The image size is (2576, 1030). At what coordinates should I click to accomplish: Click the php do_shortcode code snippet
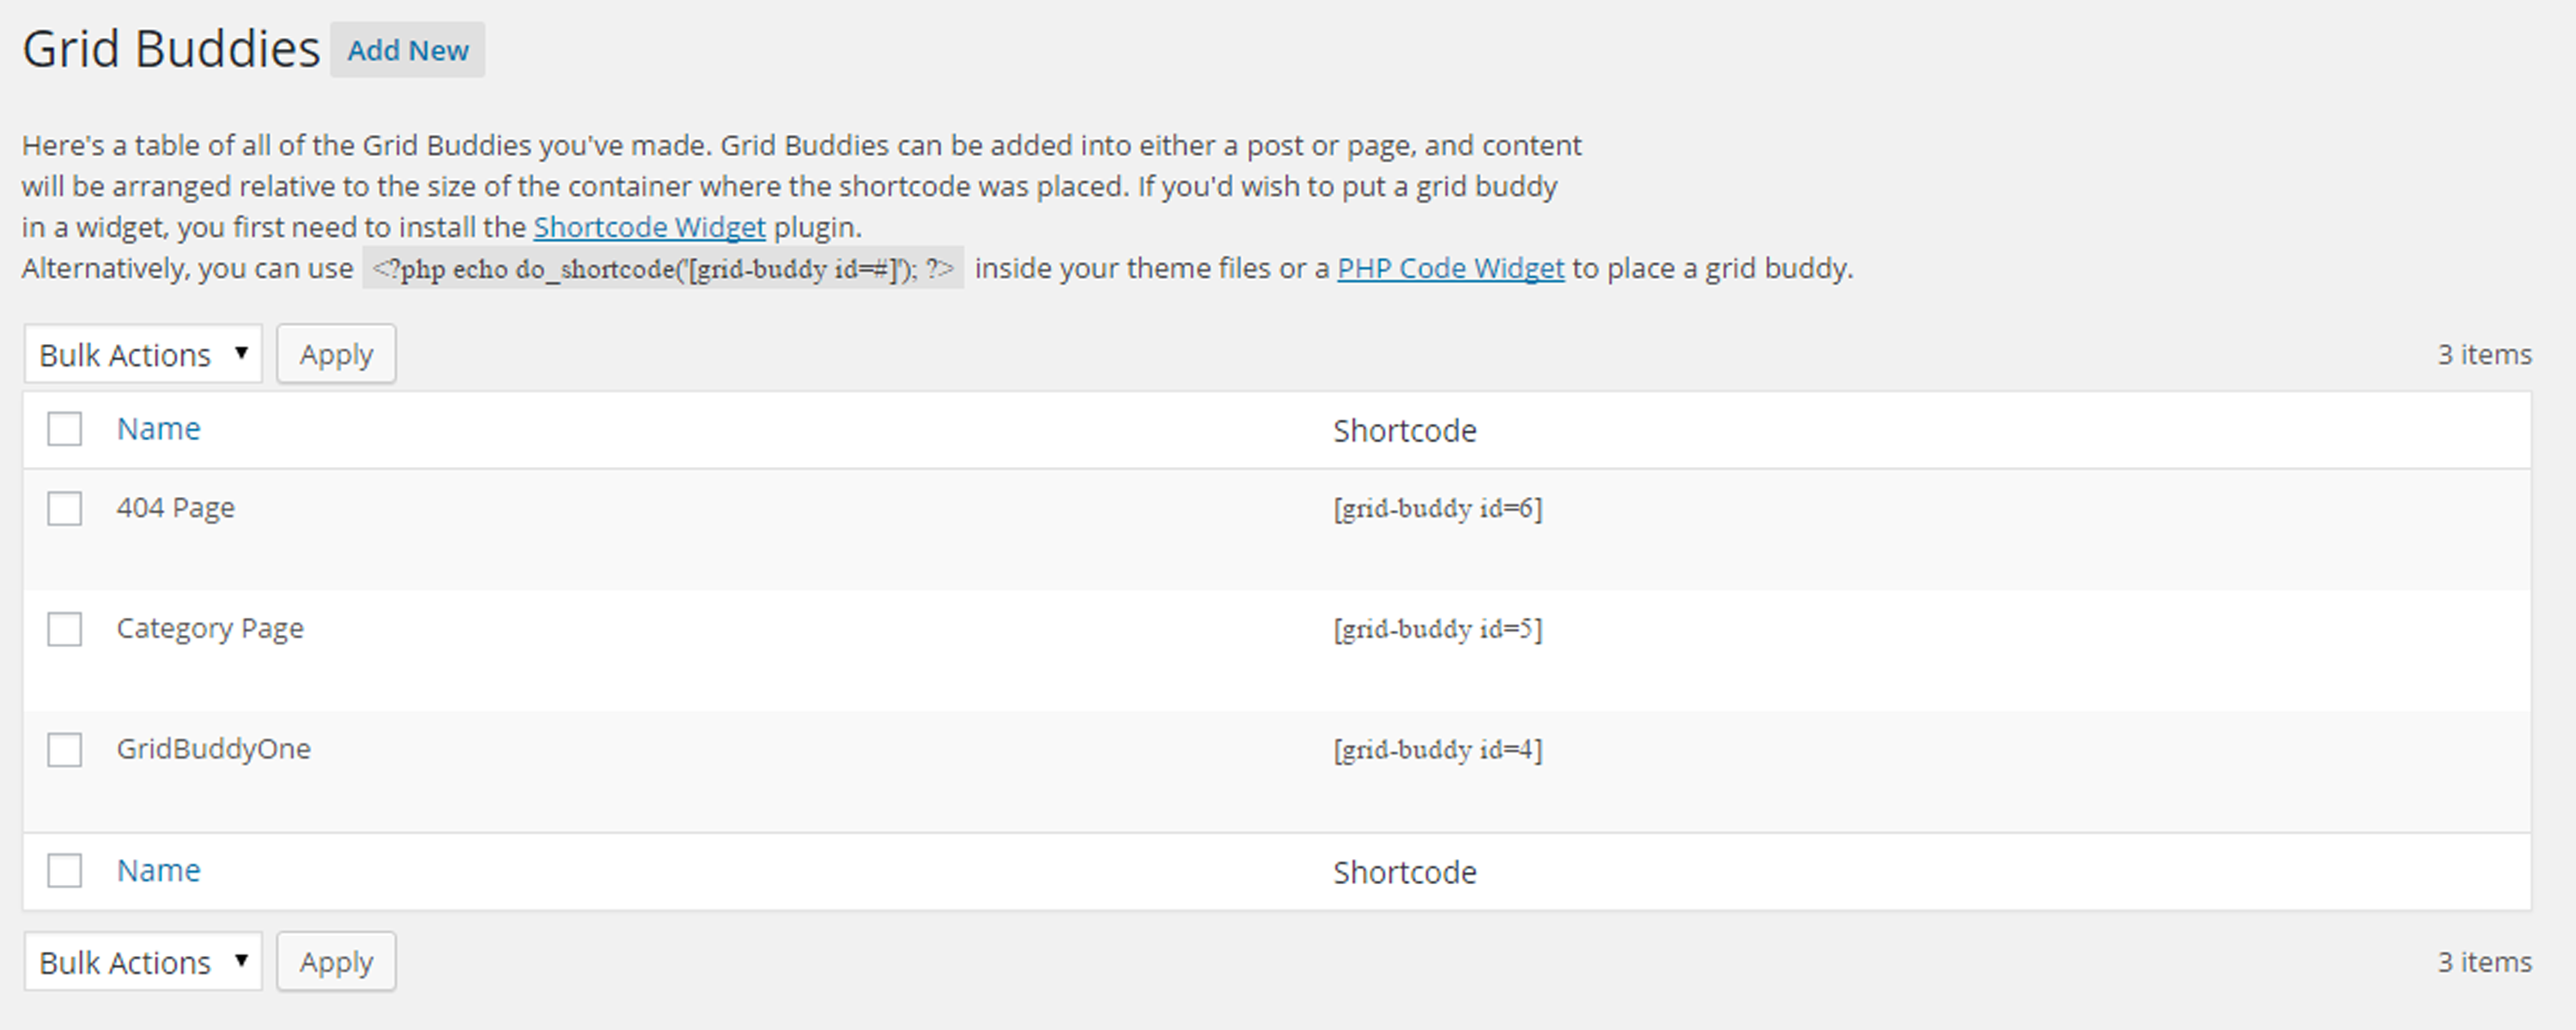(x=663, y=269)
